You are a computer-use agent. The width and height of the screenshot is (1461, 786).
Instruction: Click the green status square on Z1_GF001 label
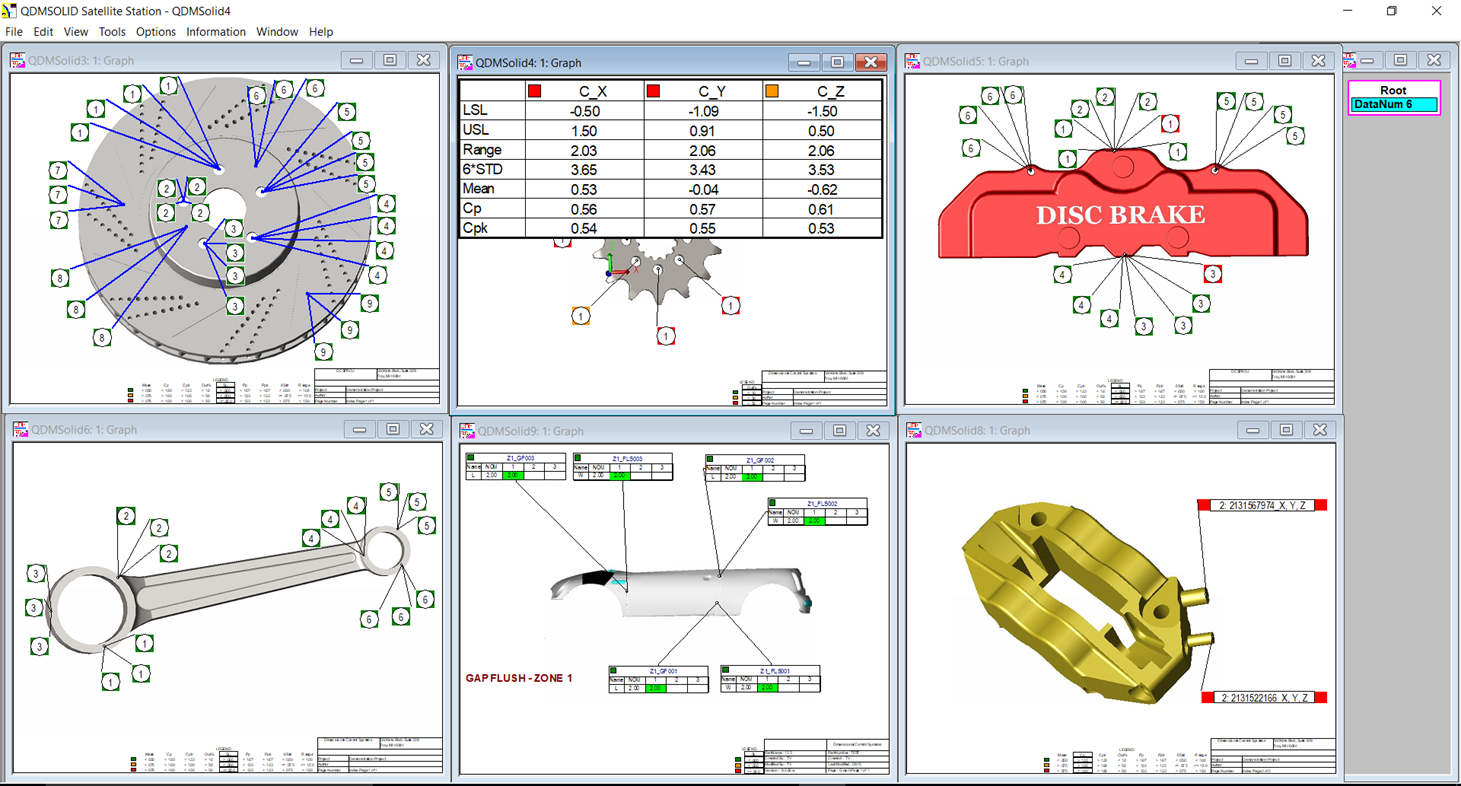tap(613, 670)
